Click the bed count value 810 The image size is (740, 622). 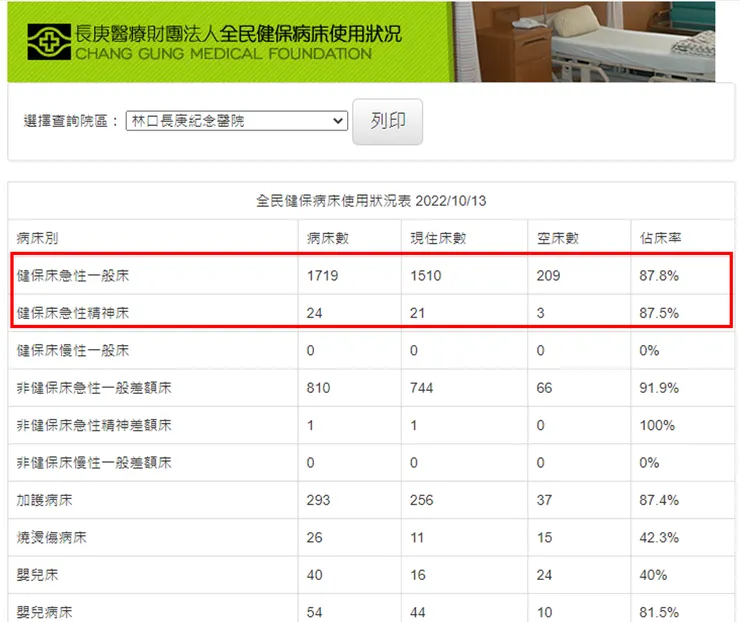319,388
